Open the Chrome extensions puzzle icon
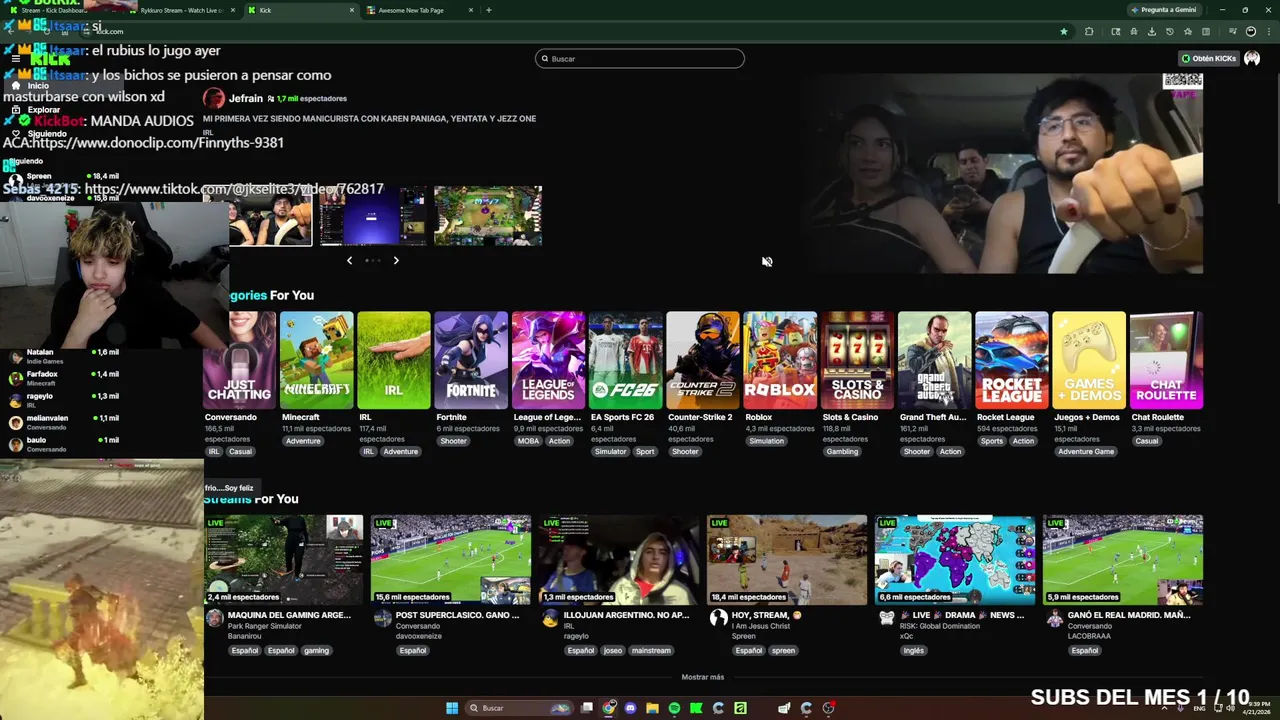Viewport: 1280px width, 720px height. (1089, 31)
